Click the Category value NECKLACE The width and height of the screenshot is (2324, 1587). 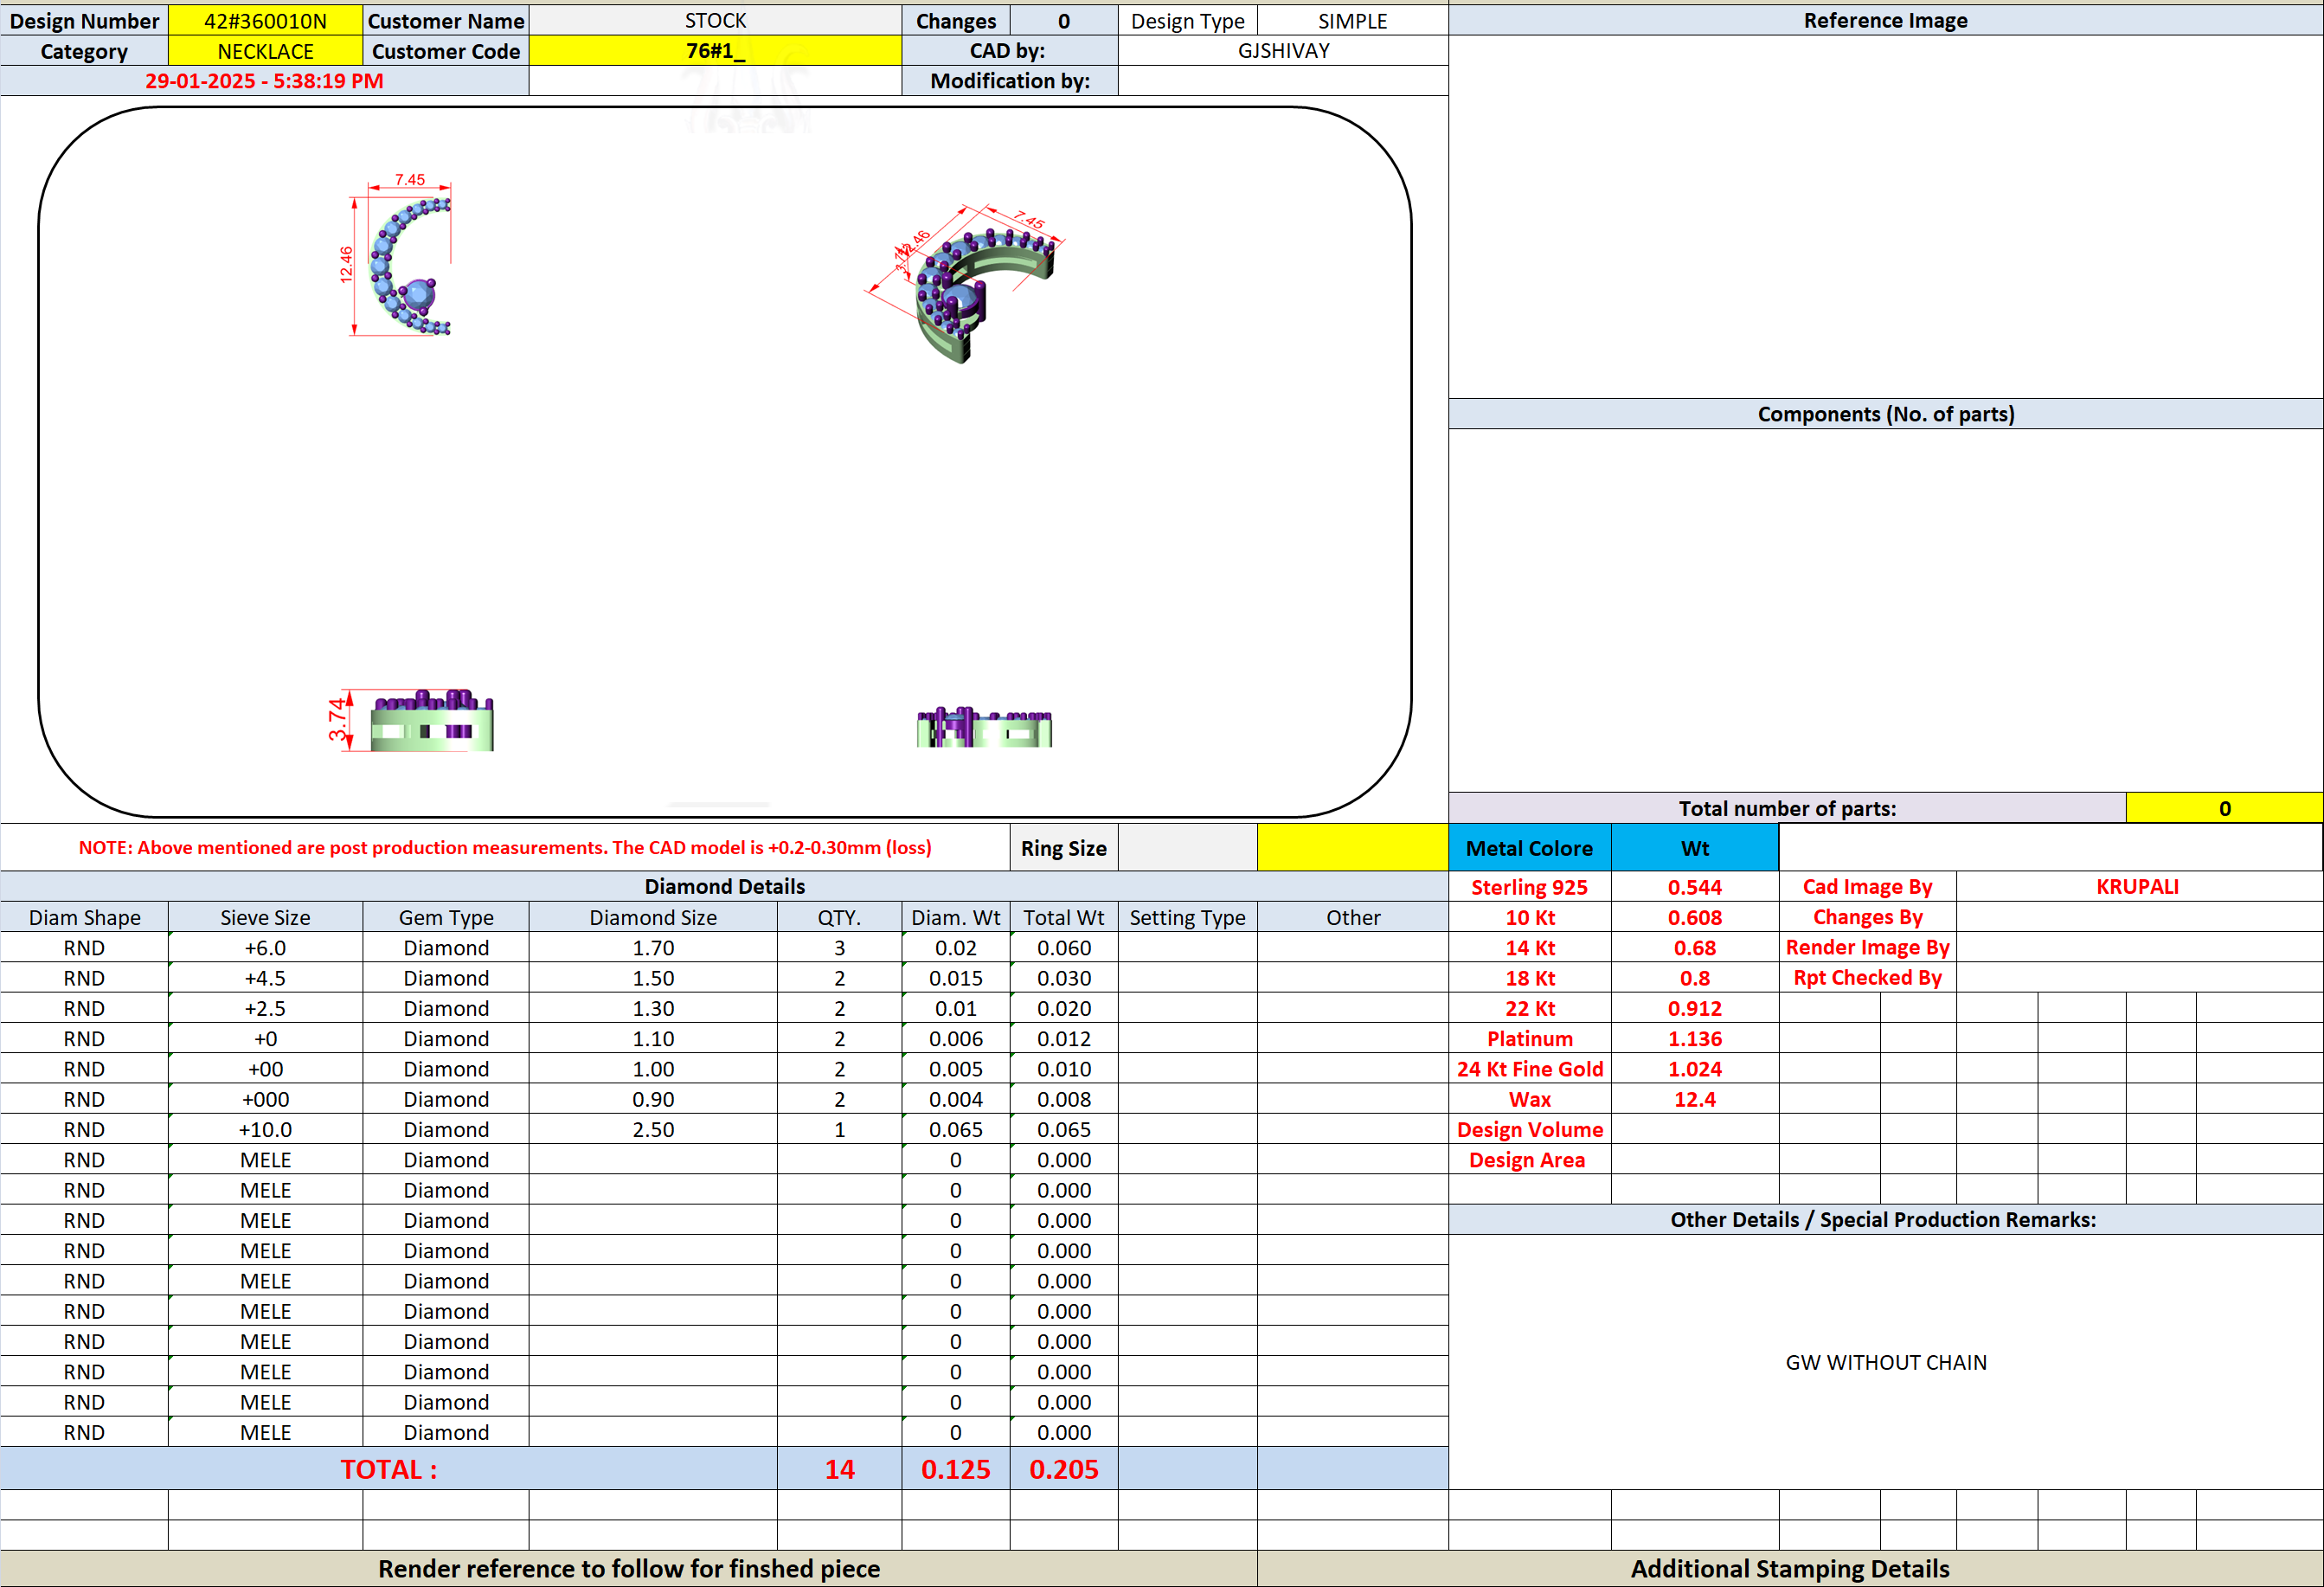tap(265, 51)
